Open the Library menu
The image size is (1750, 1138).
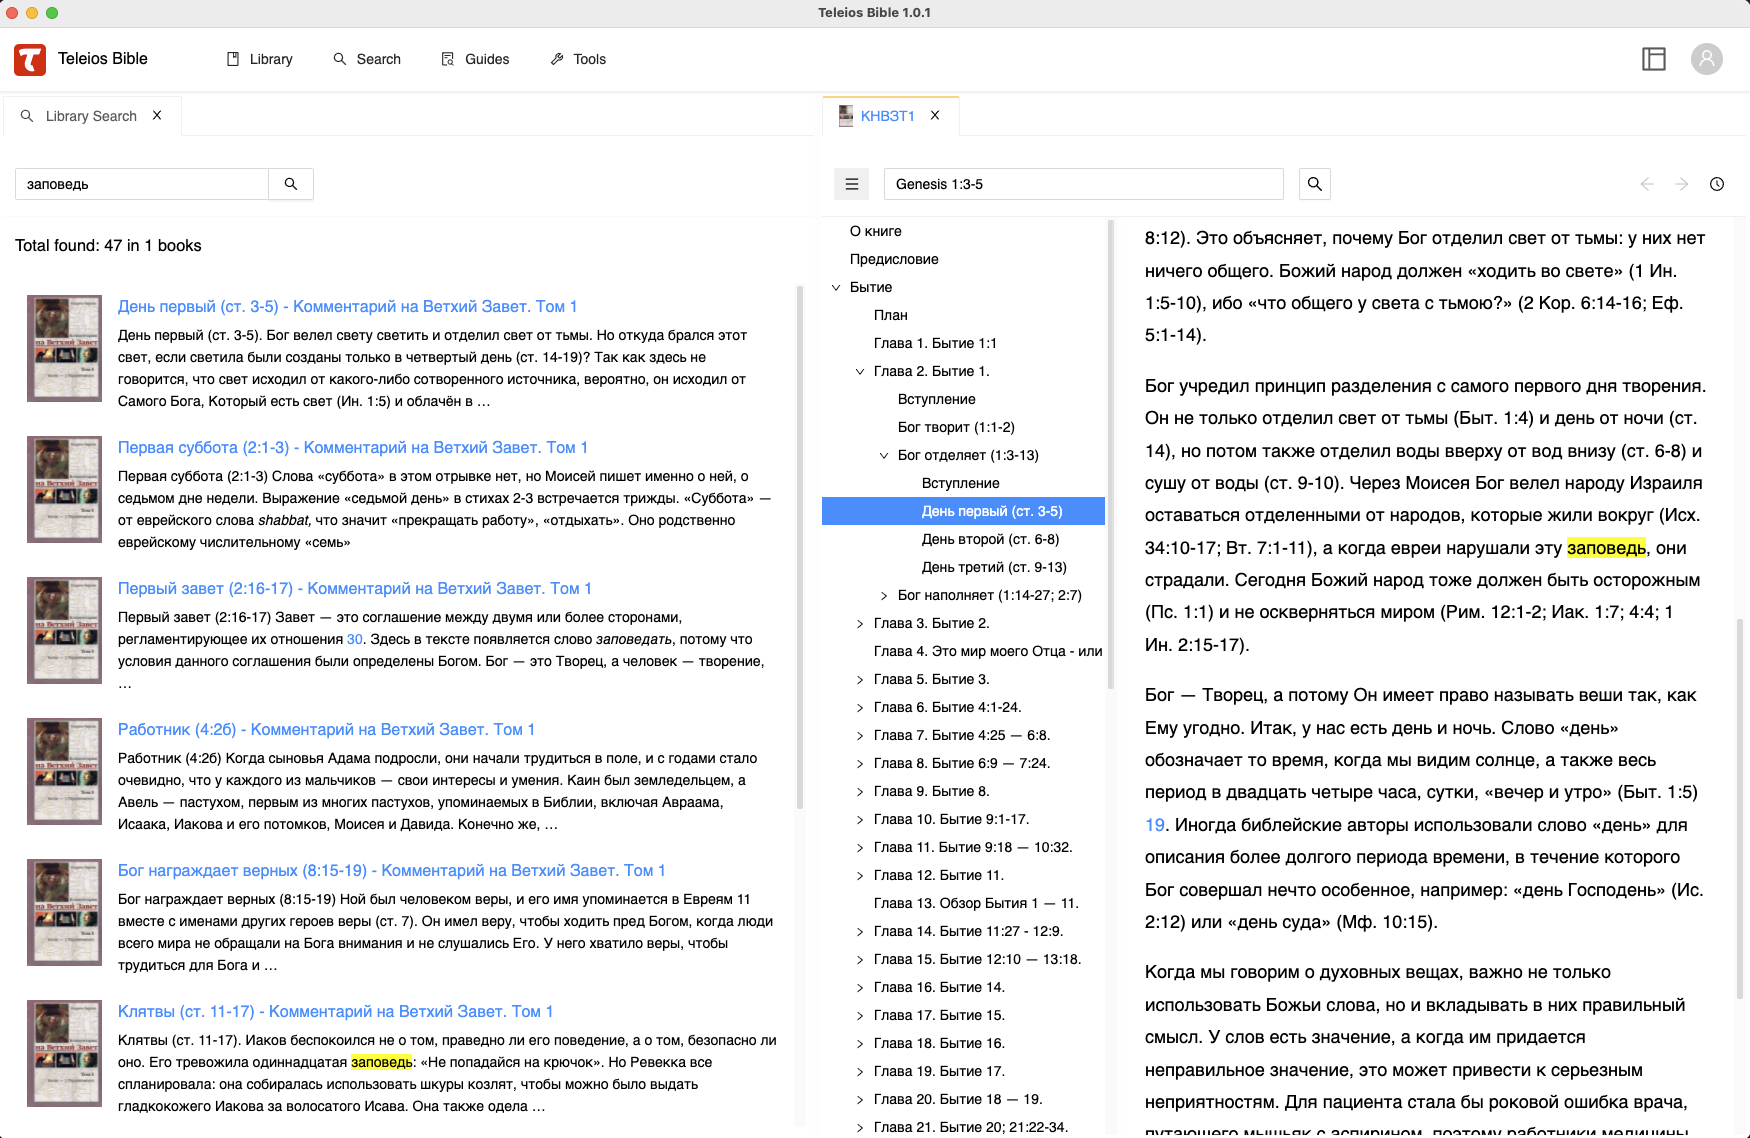260,60
